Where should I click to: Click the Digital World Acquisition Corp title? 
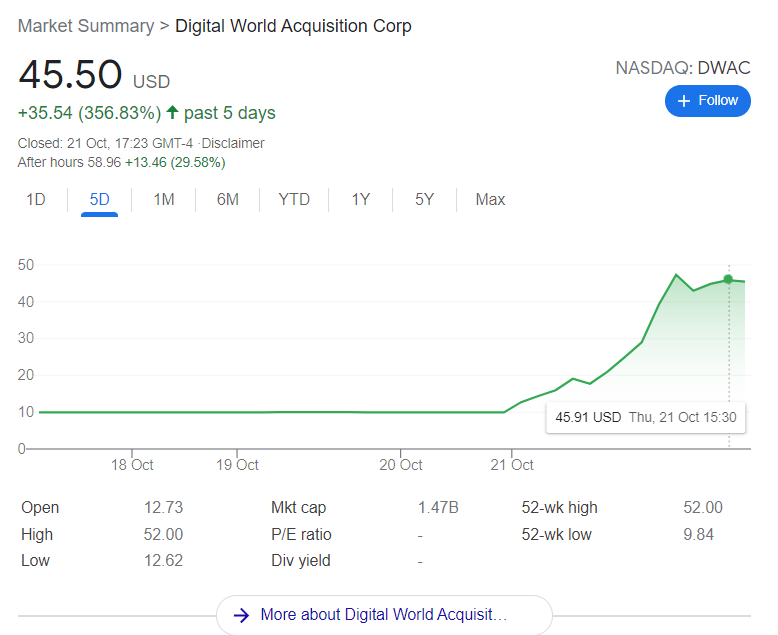pyautogui.click(x=293, y=26)
